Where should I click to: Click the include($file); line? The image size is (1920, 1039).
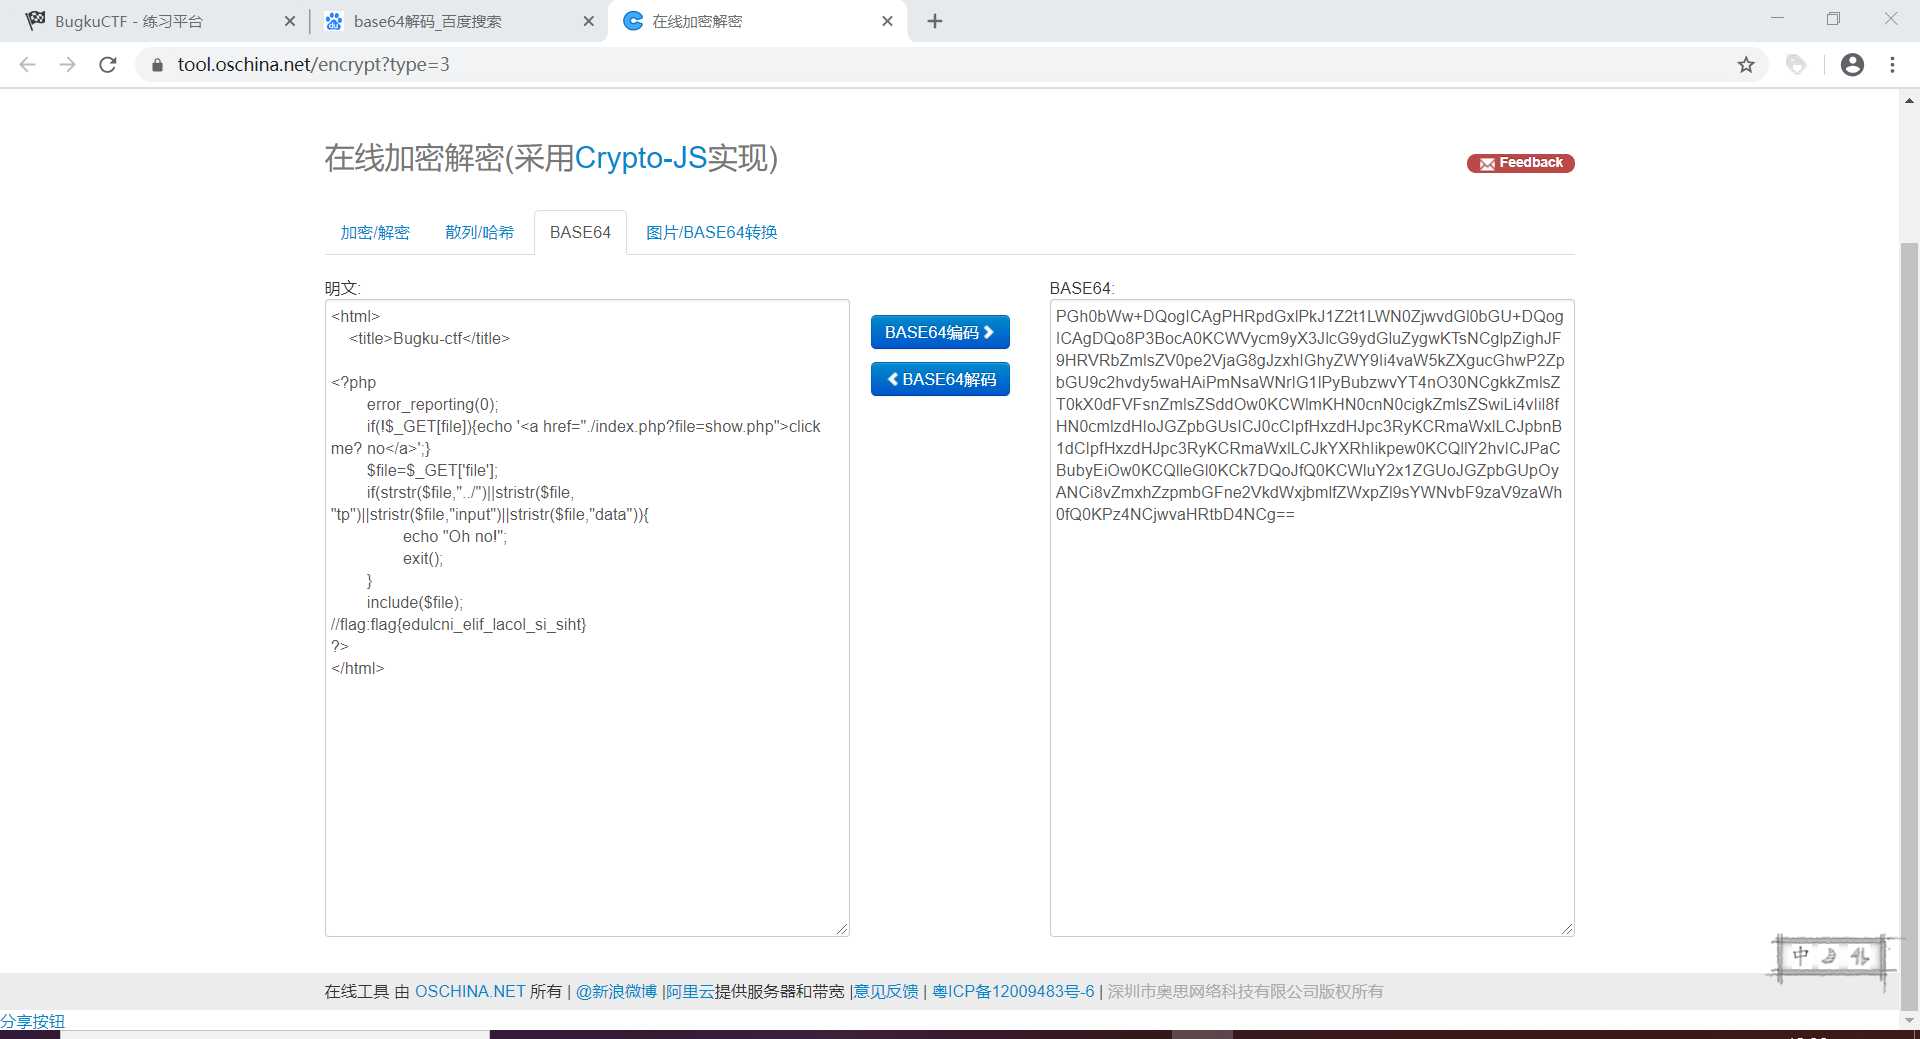pos(415,602)
